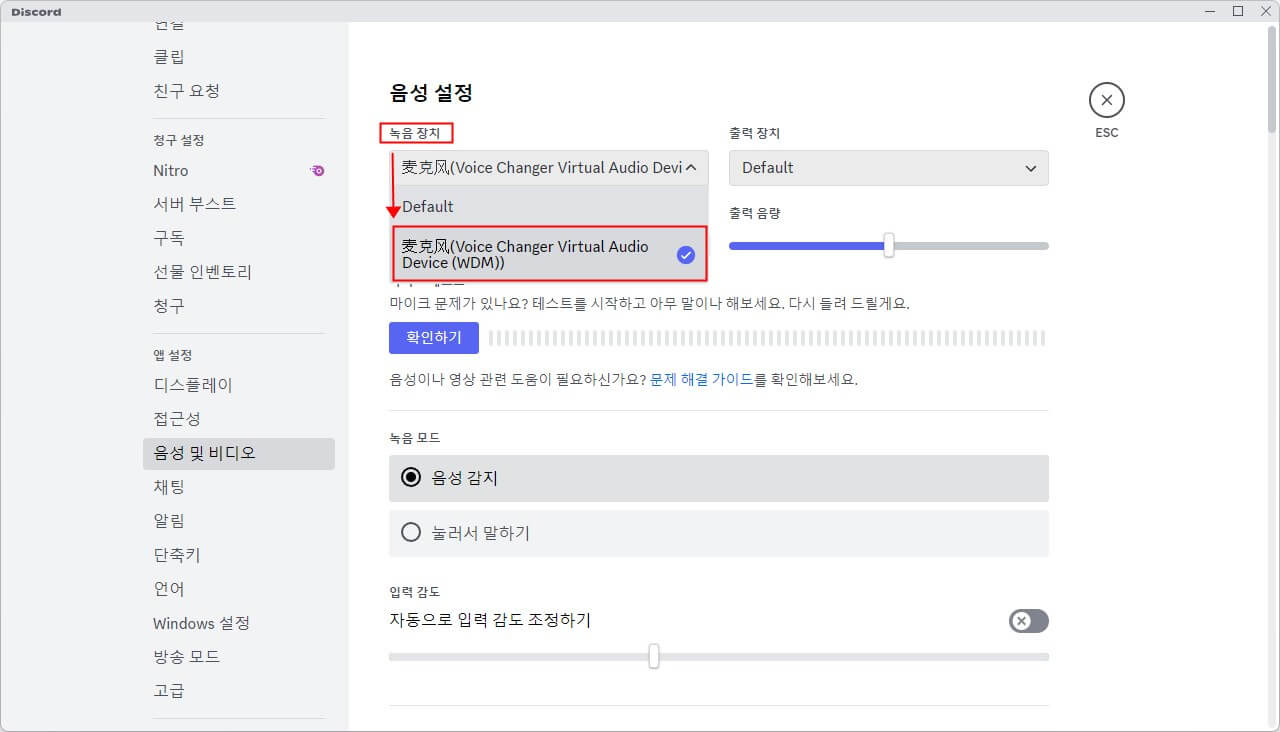1280x732 pixels.
Task: Open the 단축키 settings section
Action: click(177, 555)
